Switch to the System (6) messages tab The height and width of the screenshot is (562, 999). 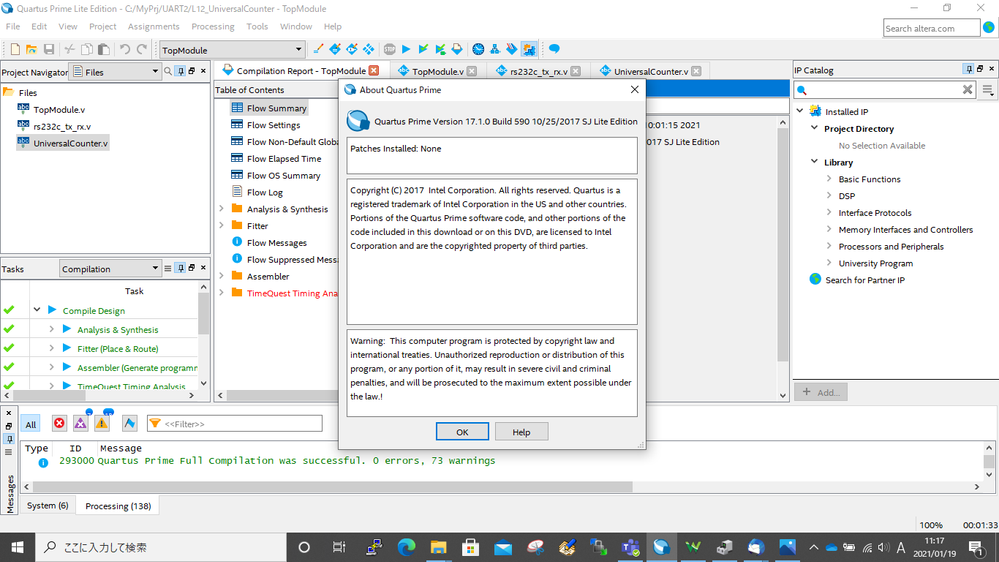(47, 506)
